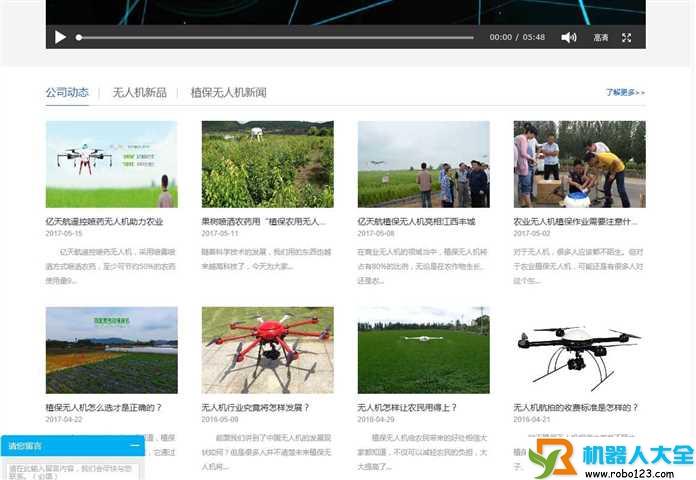Open article 无人机怎样让农民用得上？
This screenshot has width=696, height=480.
click(x=407, y=407)
